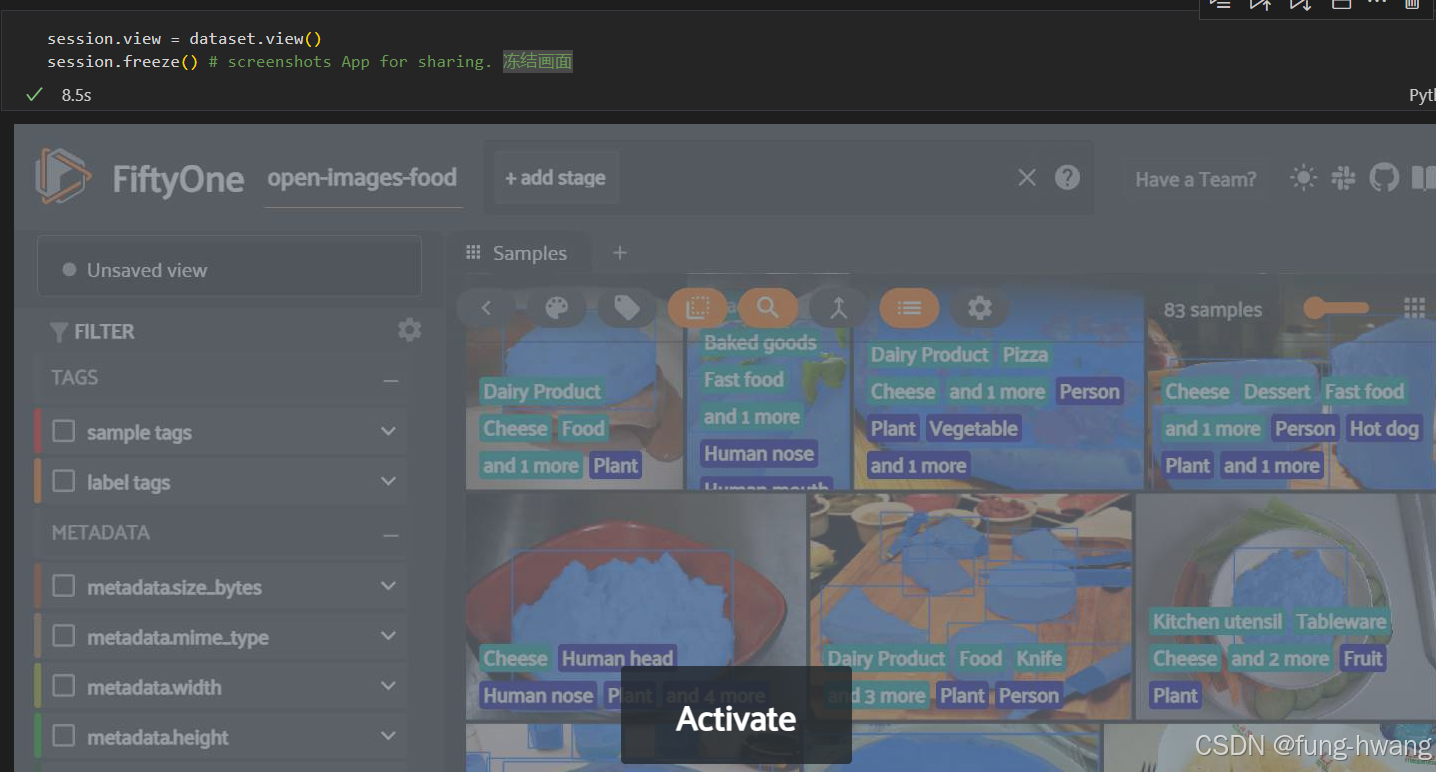This screenshot has height=772, width=1436.
Task: Open the Slack community icon
Action: tap(1343, 178)
